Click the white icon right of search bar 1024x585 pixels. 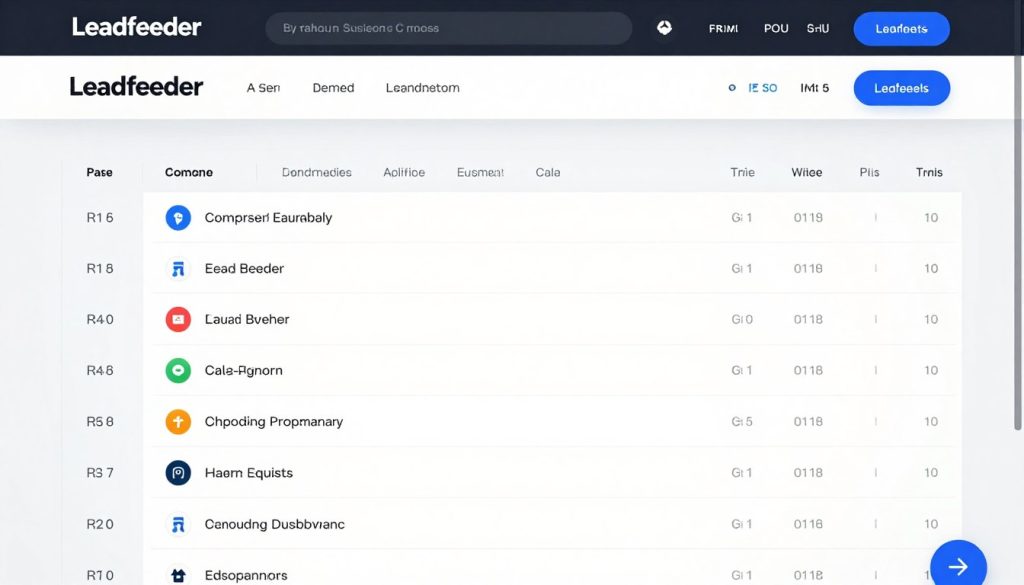point(664,28)
